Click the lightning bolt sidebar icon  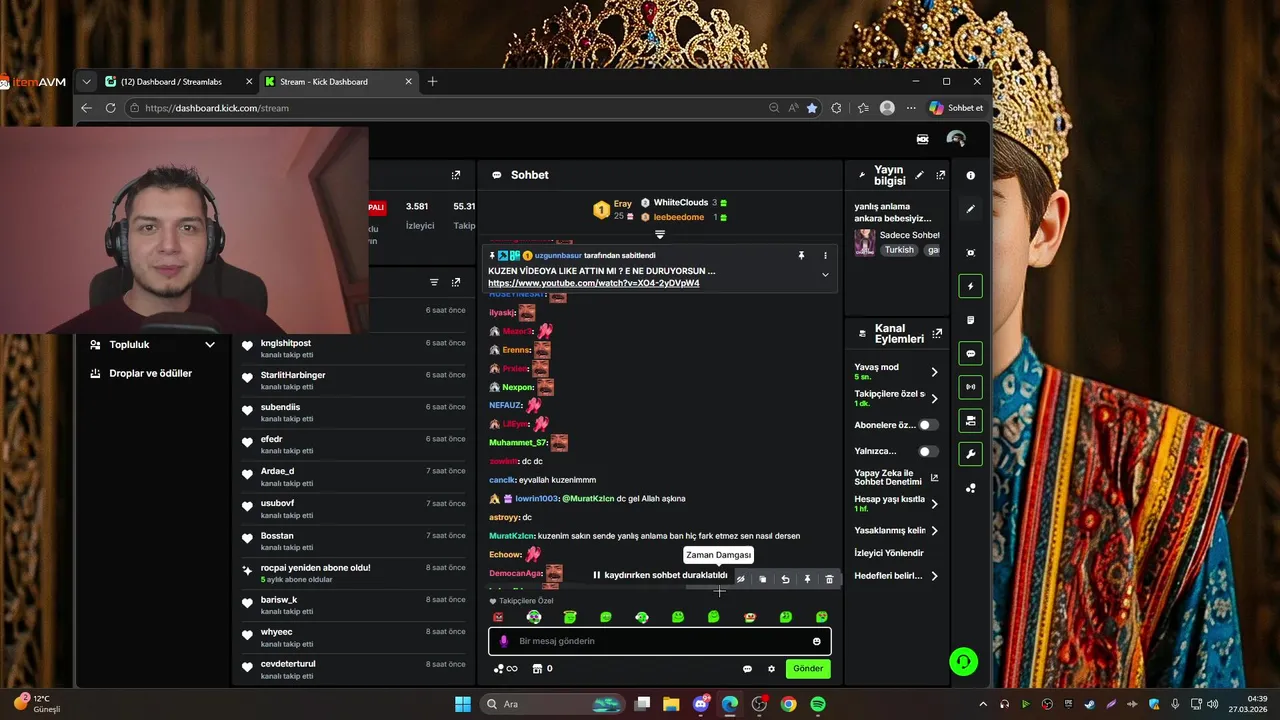[x=970, y=286]
